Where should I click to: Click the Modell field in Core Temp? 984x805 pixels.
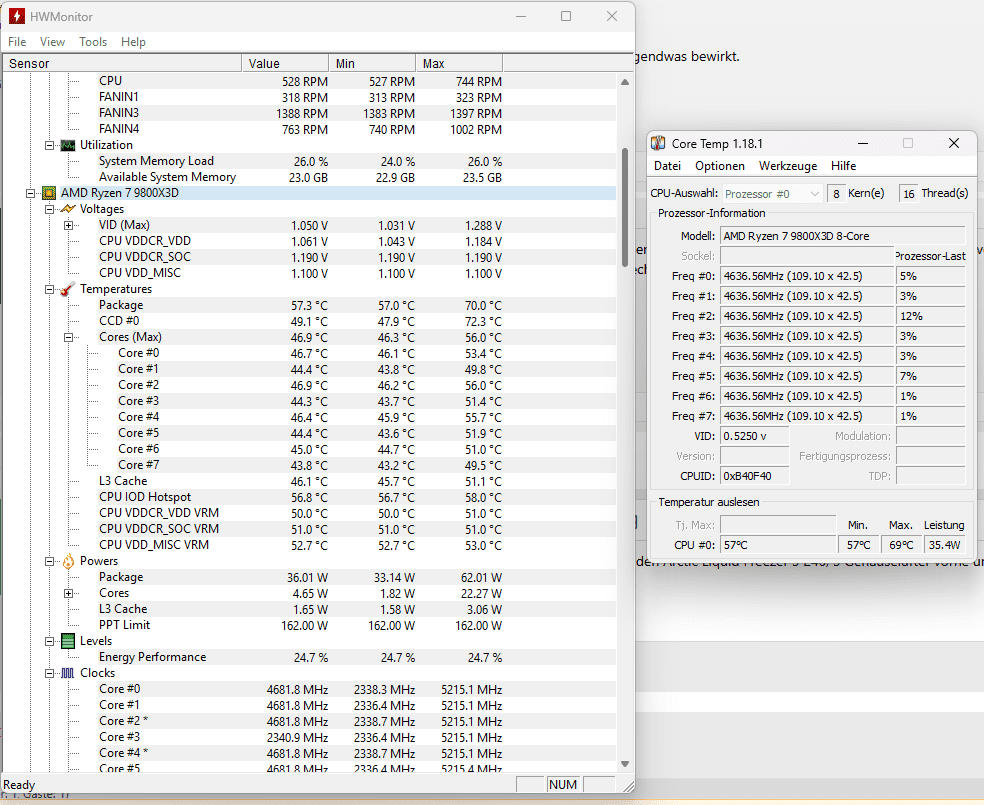click(842, 236)
